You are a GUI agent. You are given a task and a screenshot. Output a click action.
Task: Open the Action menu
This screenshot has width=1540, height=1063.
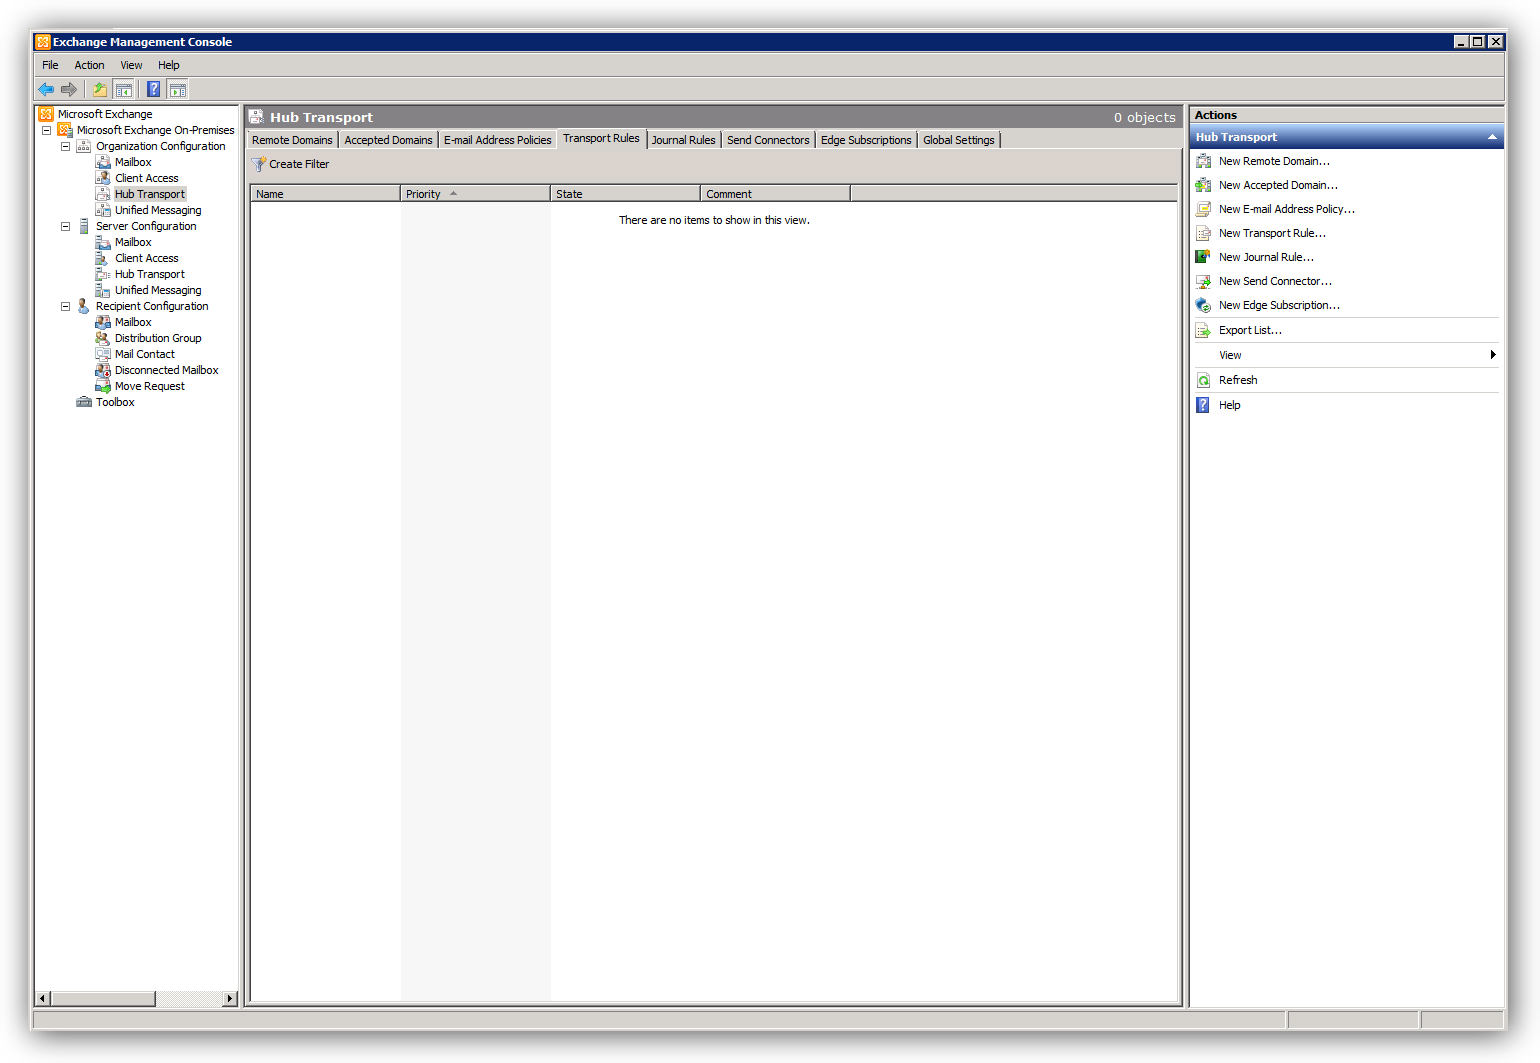89,65
